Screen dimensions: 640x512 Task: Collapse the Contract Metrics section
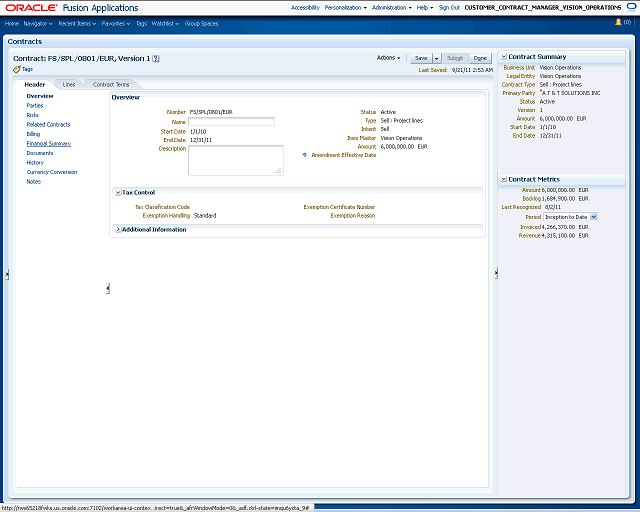pyautogui.click(x=504, y=179)
